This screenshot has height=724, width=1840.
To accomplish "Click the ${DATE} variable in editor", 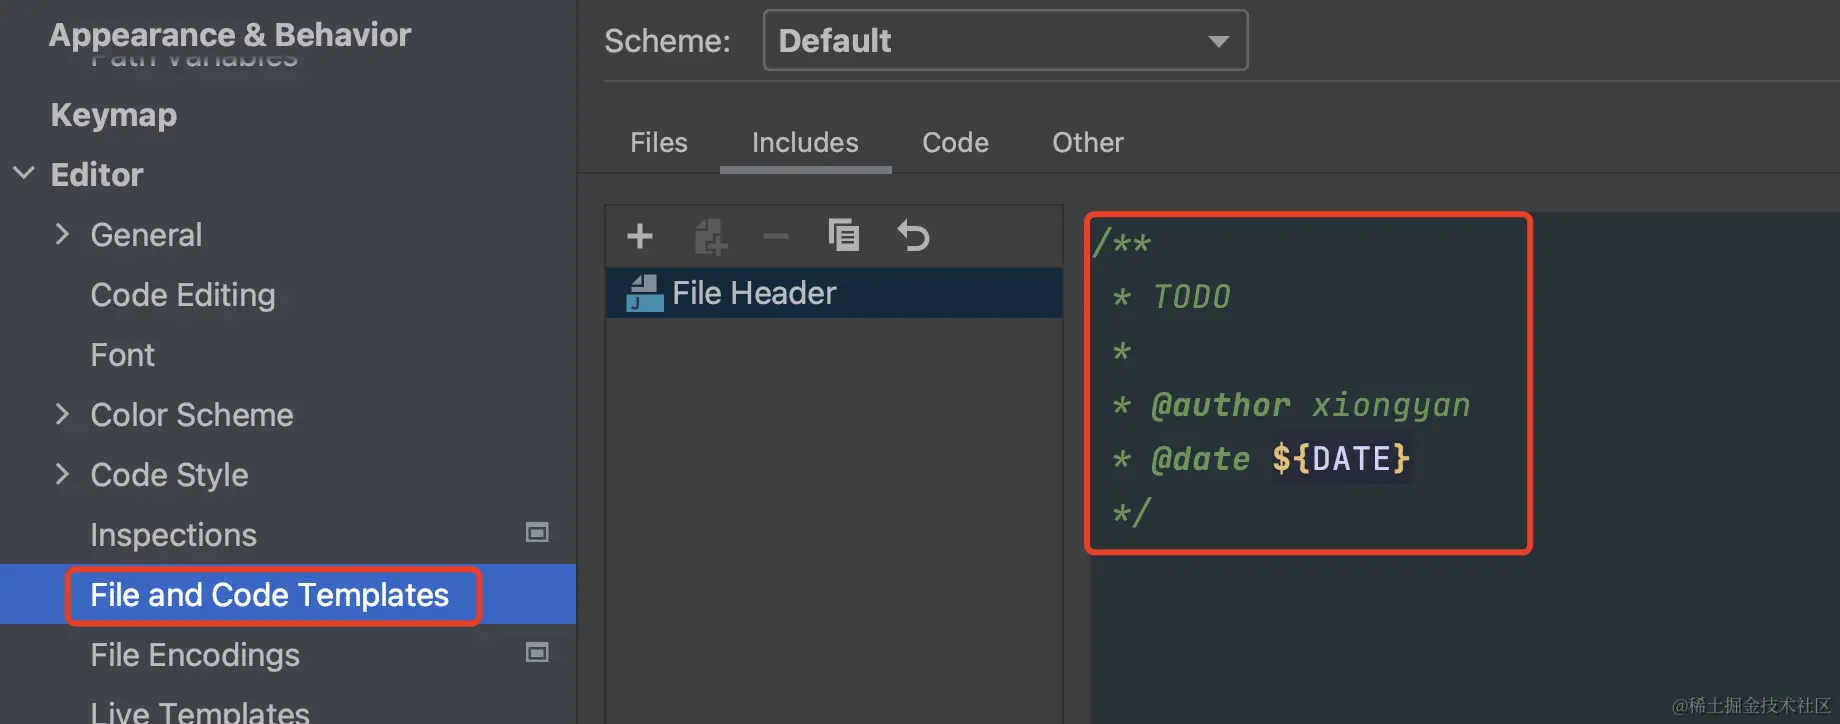I will (x=1341, y=459).
